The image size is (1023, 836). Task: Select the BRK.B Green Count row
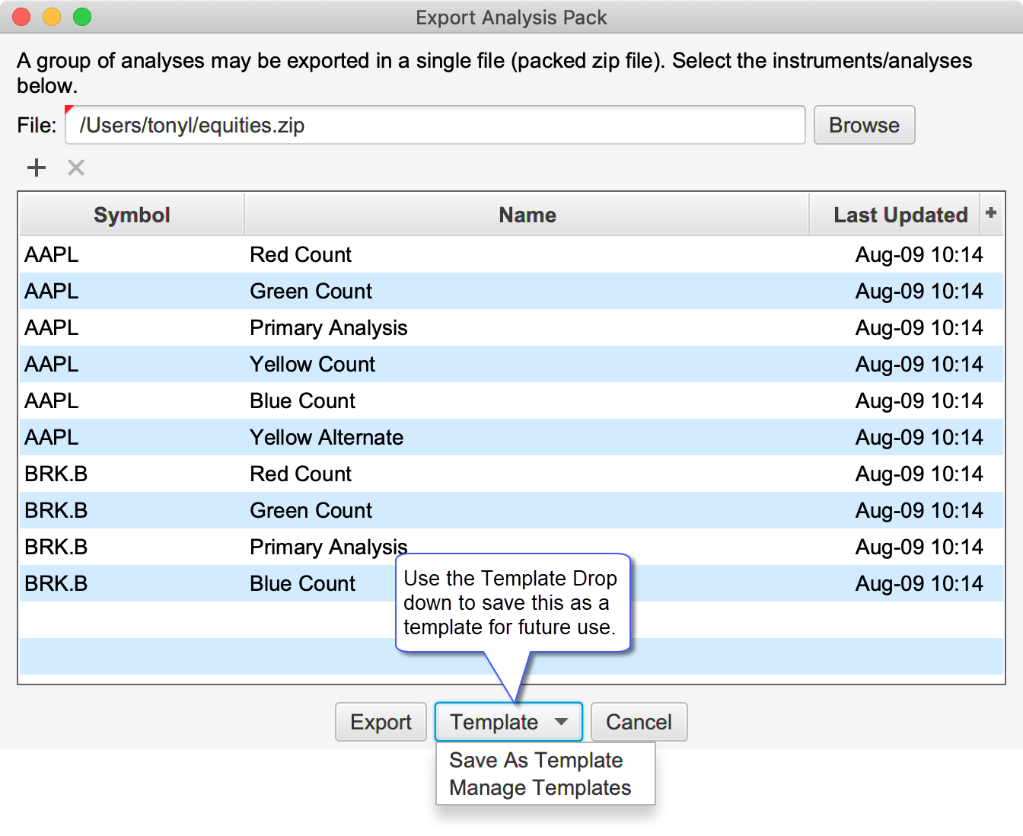[x=310, y=510]
